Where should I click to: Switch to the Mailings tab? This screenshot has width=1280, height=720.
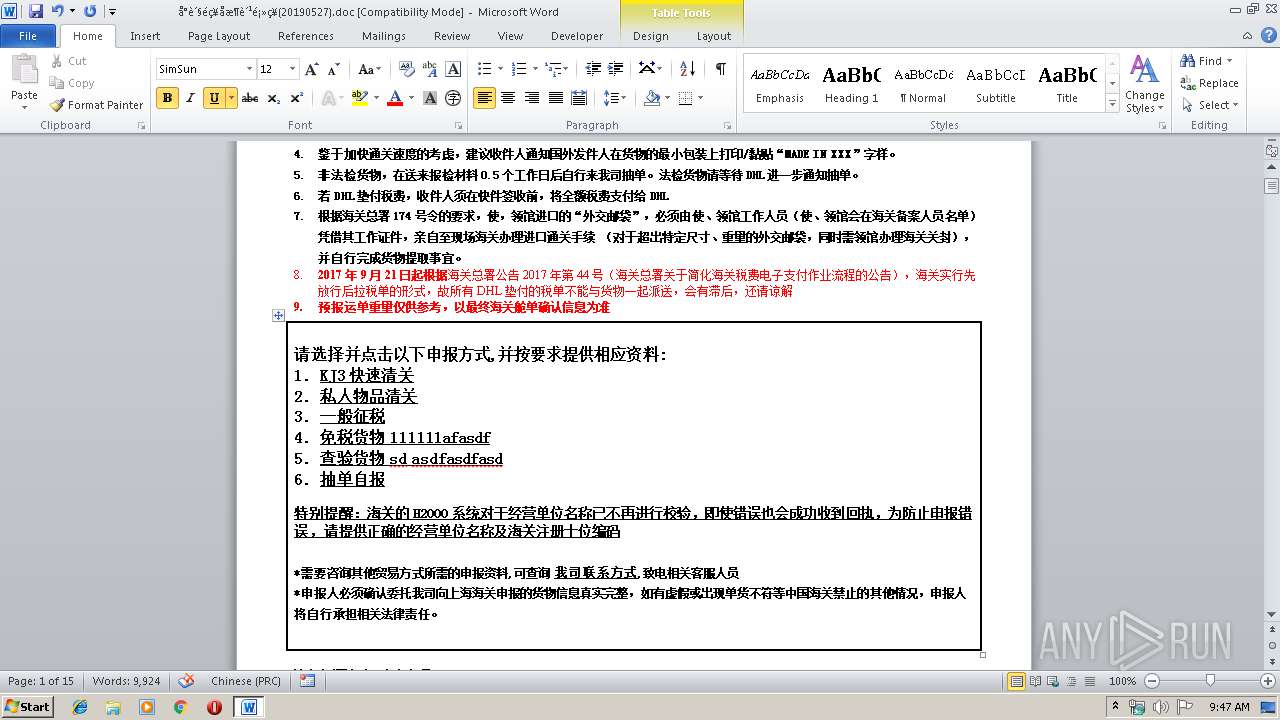[x=384, y=36]
